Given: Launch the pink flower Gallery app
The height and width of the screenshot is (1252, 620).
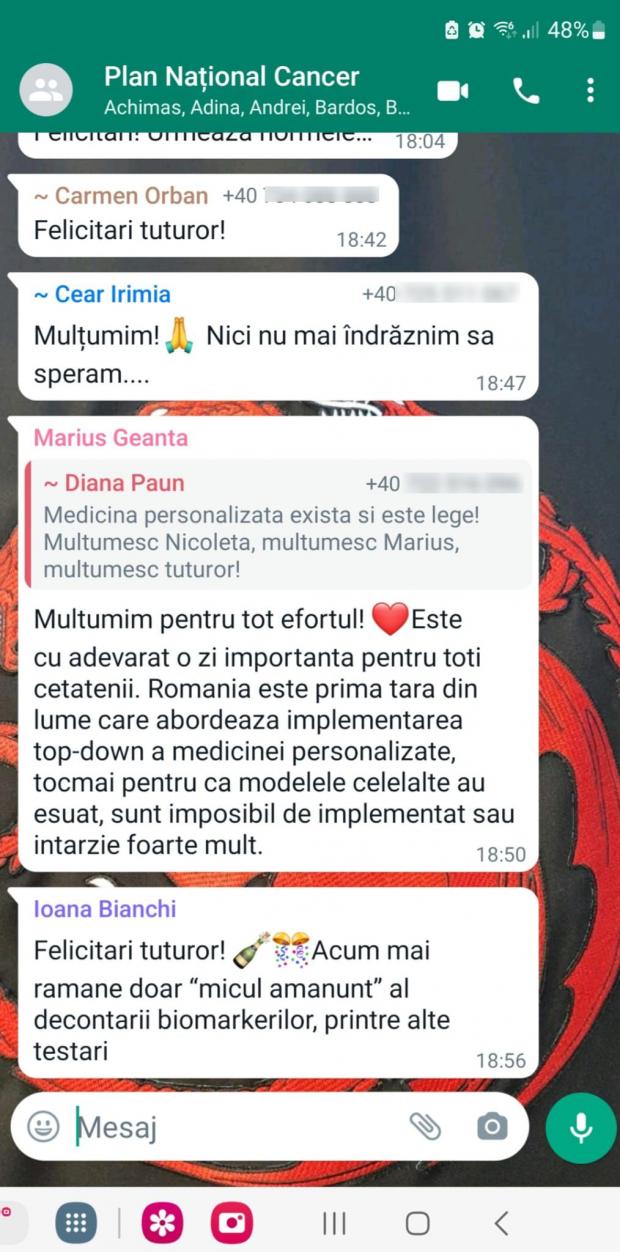Looking at the screenshot, I should [162, 1222].
